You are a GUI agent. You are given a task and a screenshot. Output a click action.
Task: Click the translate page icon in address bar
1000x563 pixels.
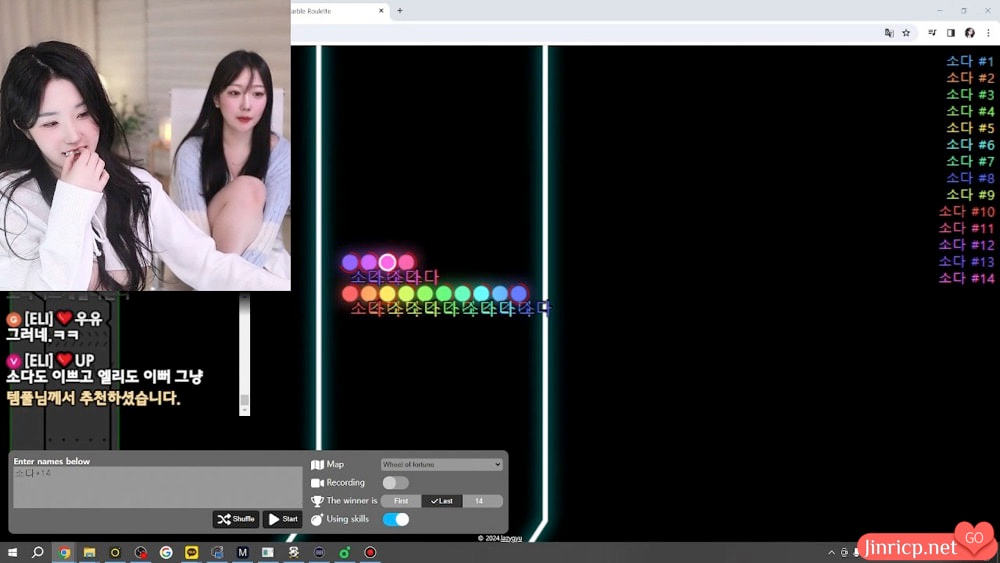(x=889, y=33)
